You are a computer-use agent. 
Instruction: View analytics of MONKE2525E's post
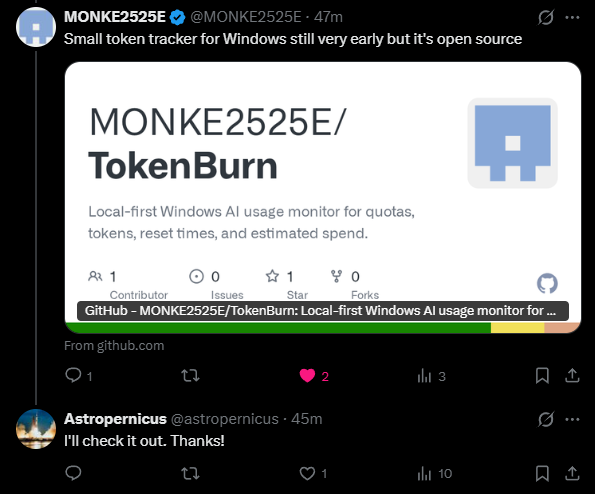point(424,376)
